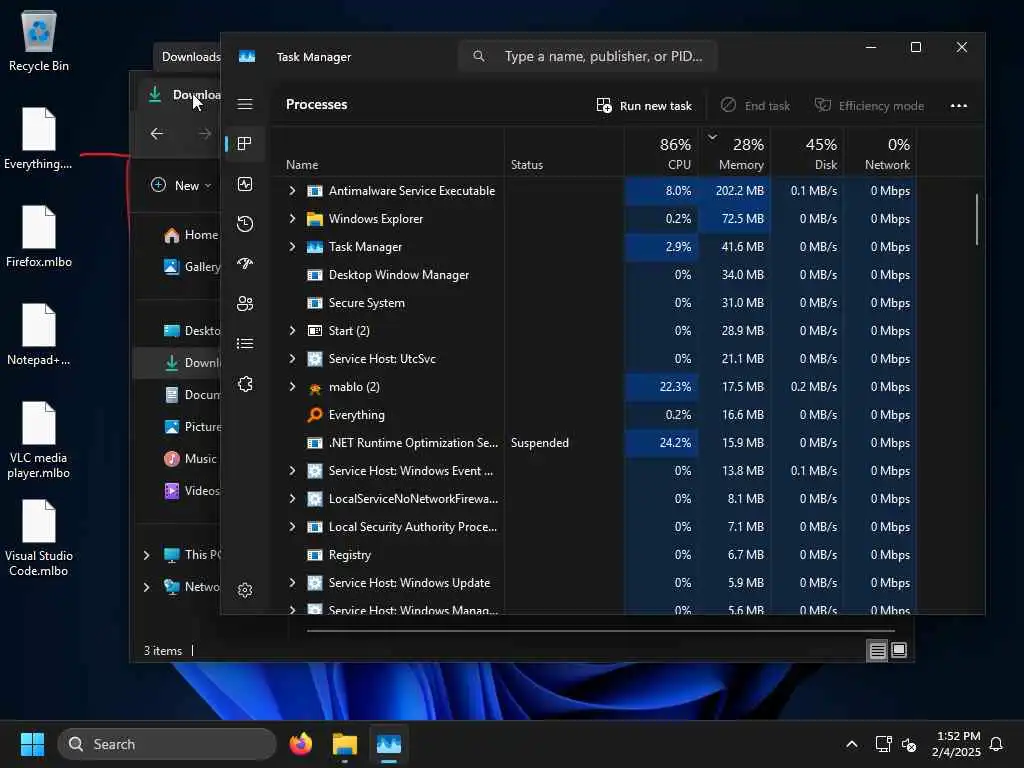Switch File Explorer to large thumbnails view
1024x768 pixels.
tap(899, 650)
